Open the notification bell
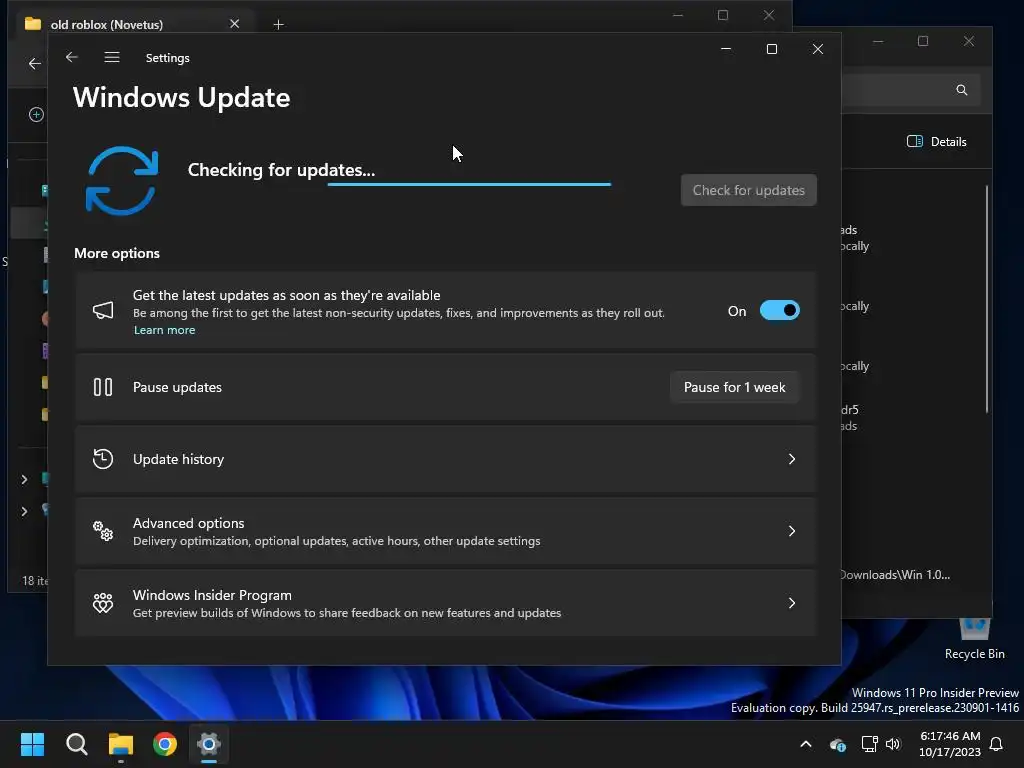 (997, 744)
